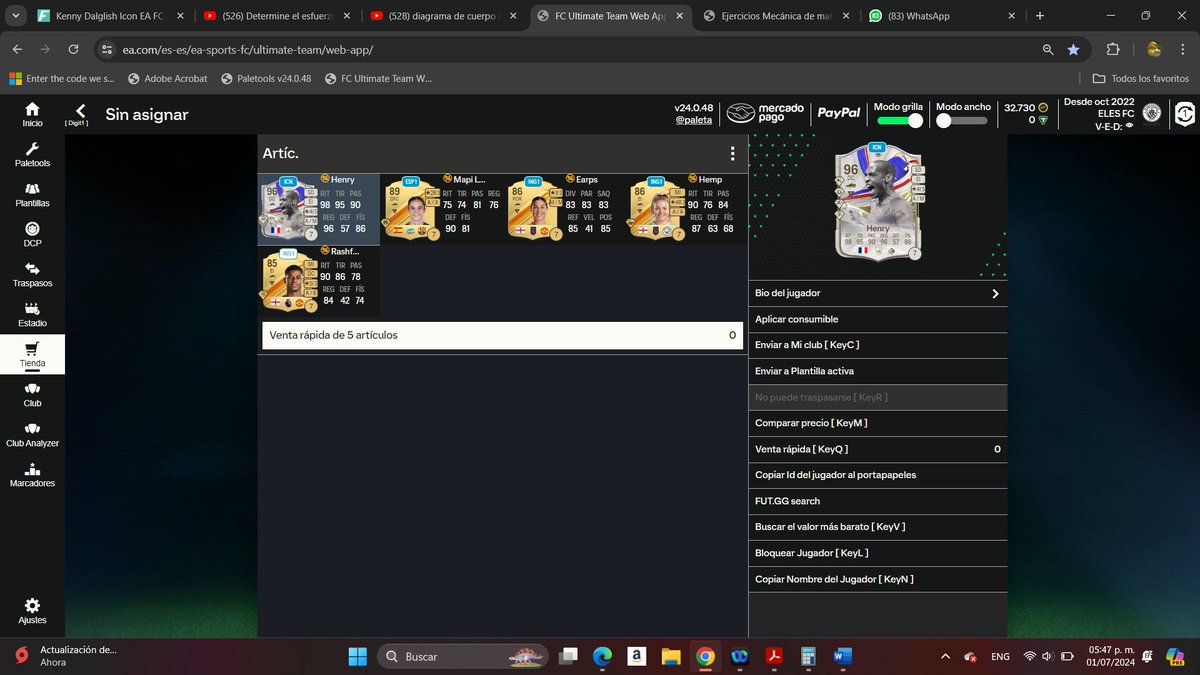Viewport: 1200px width, 675px height.
Task: Go back with the left chevron arrow
Action: (x=80, y=112)
